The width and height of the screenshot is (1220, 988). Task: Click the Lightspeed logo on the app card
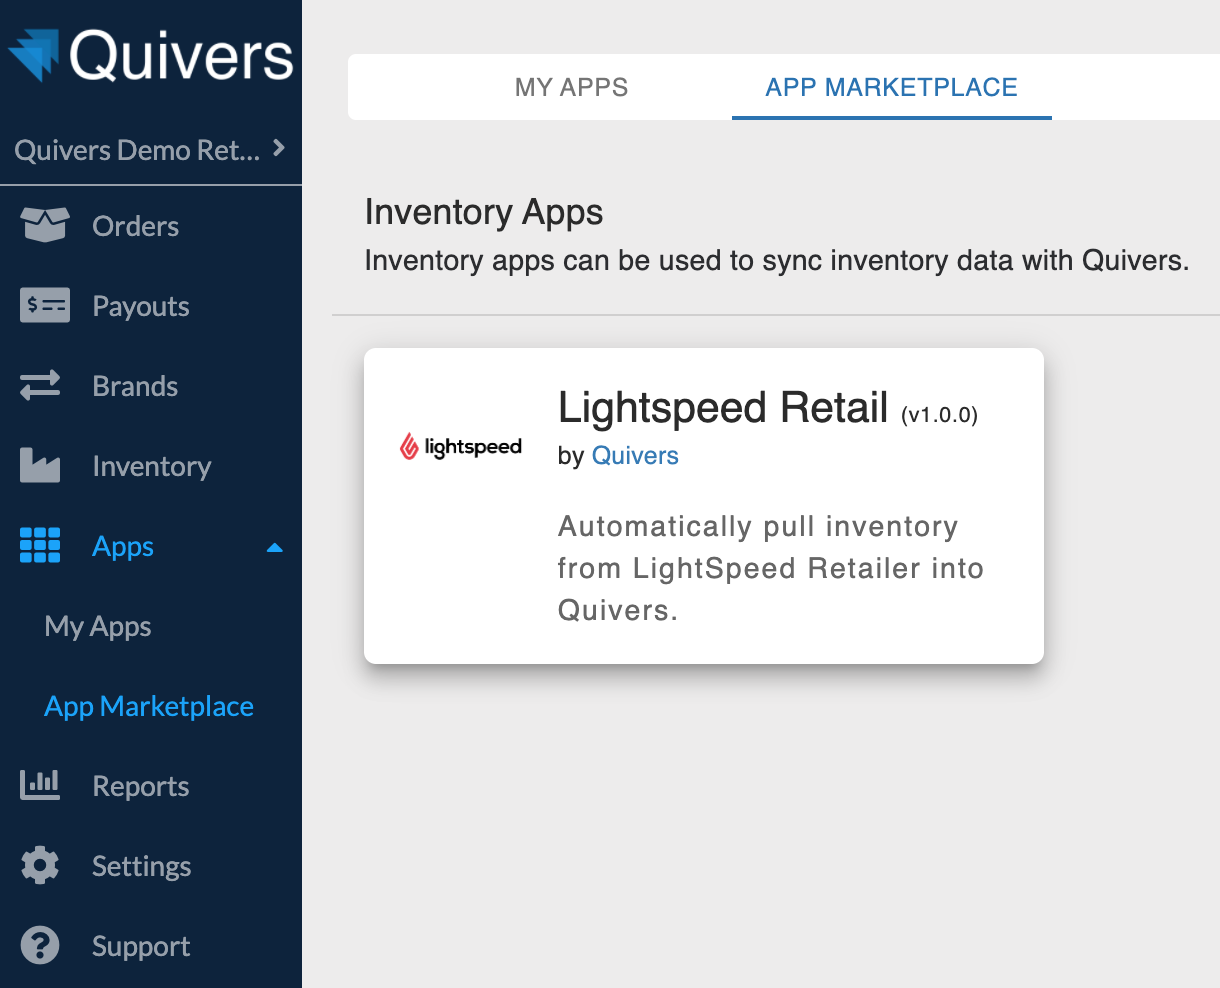pyautogui.click(x=461, y=447)
